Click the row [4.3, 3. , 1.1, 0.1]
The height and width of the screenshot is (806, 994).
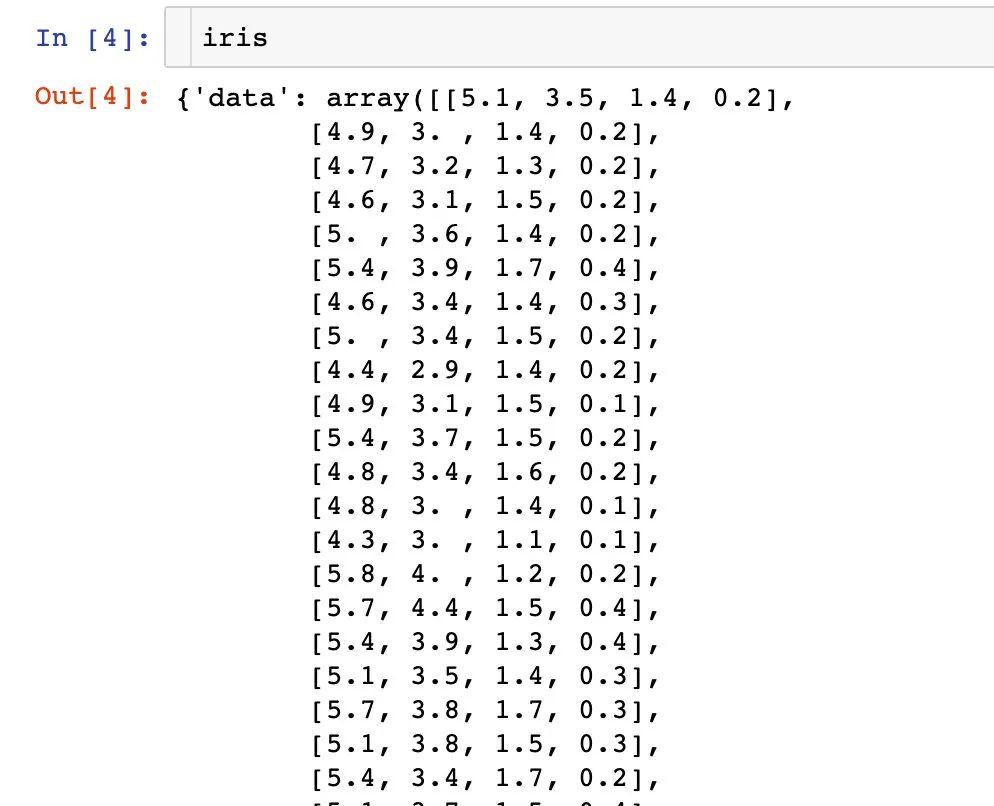[x=485, y=541]
